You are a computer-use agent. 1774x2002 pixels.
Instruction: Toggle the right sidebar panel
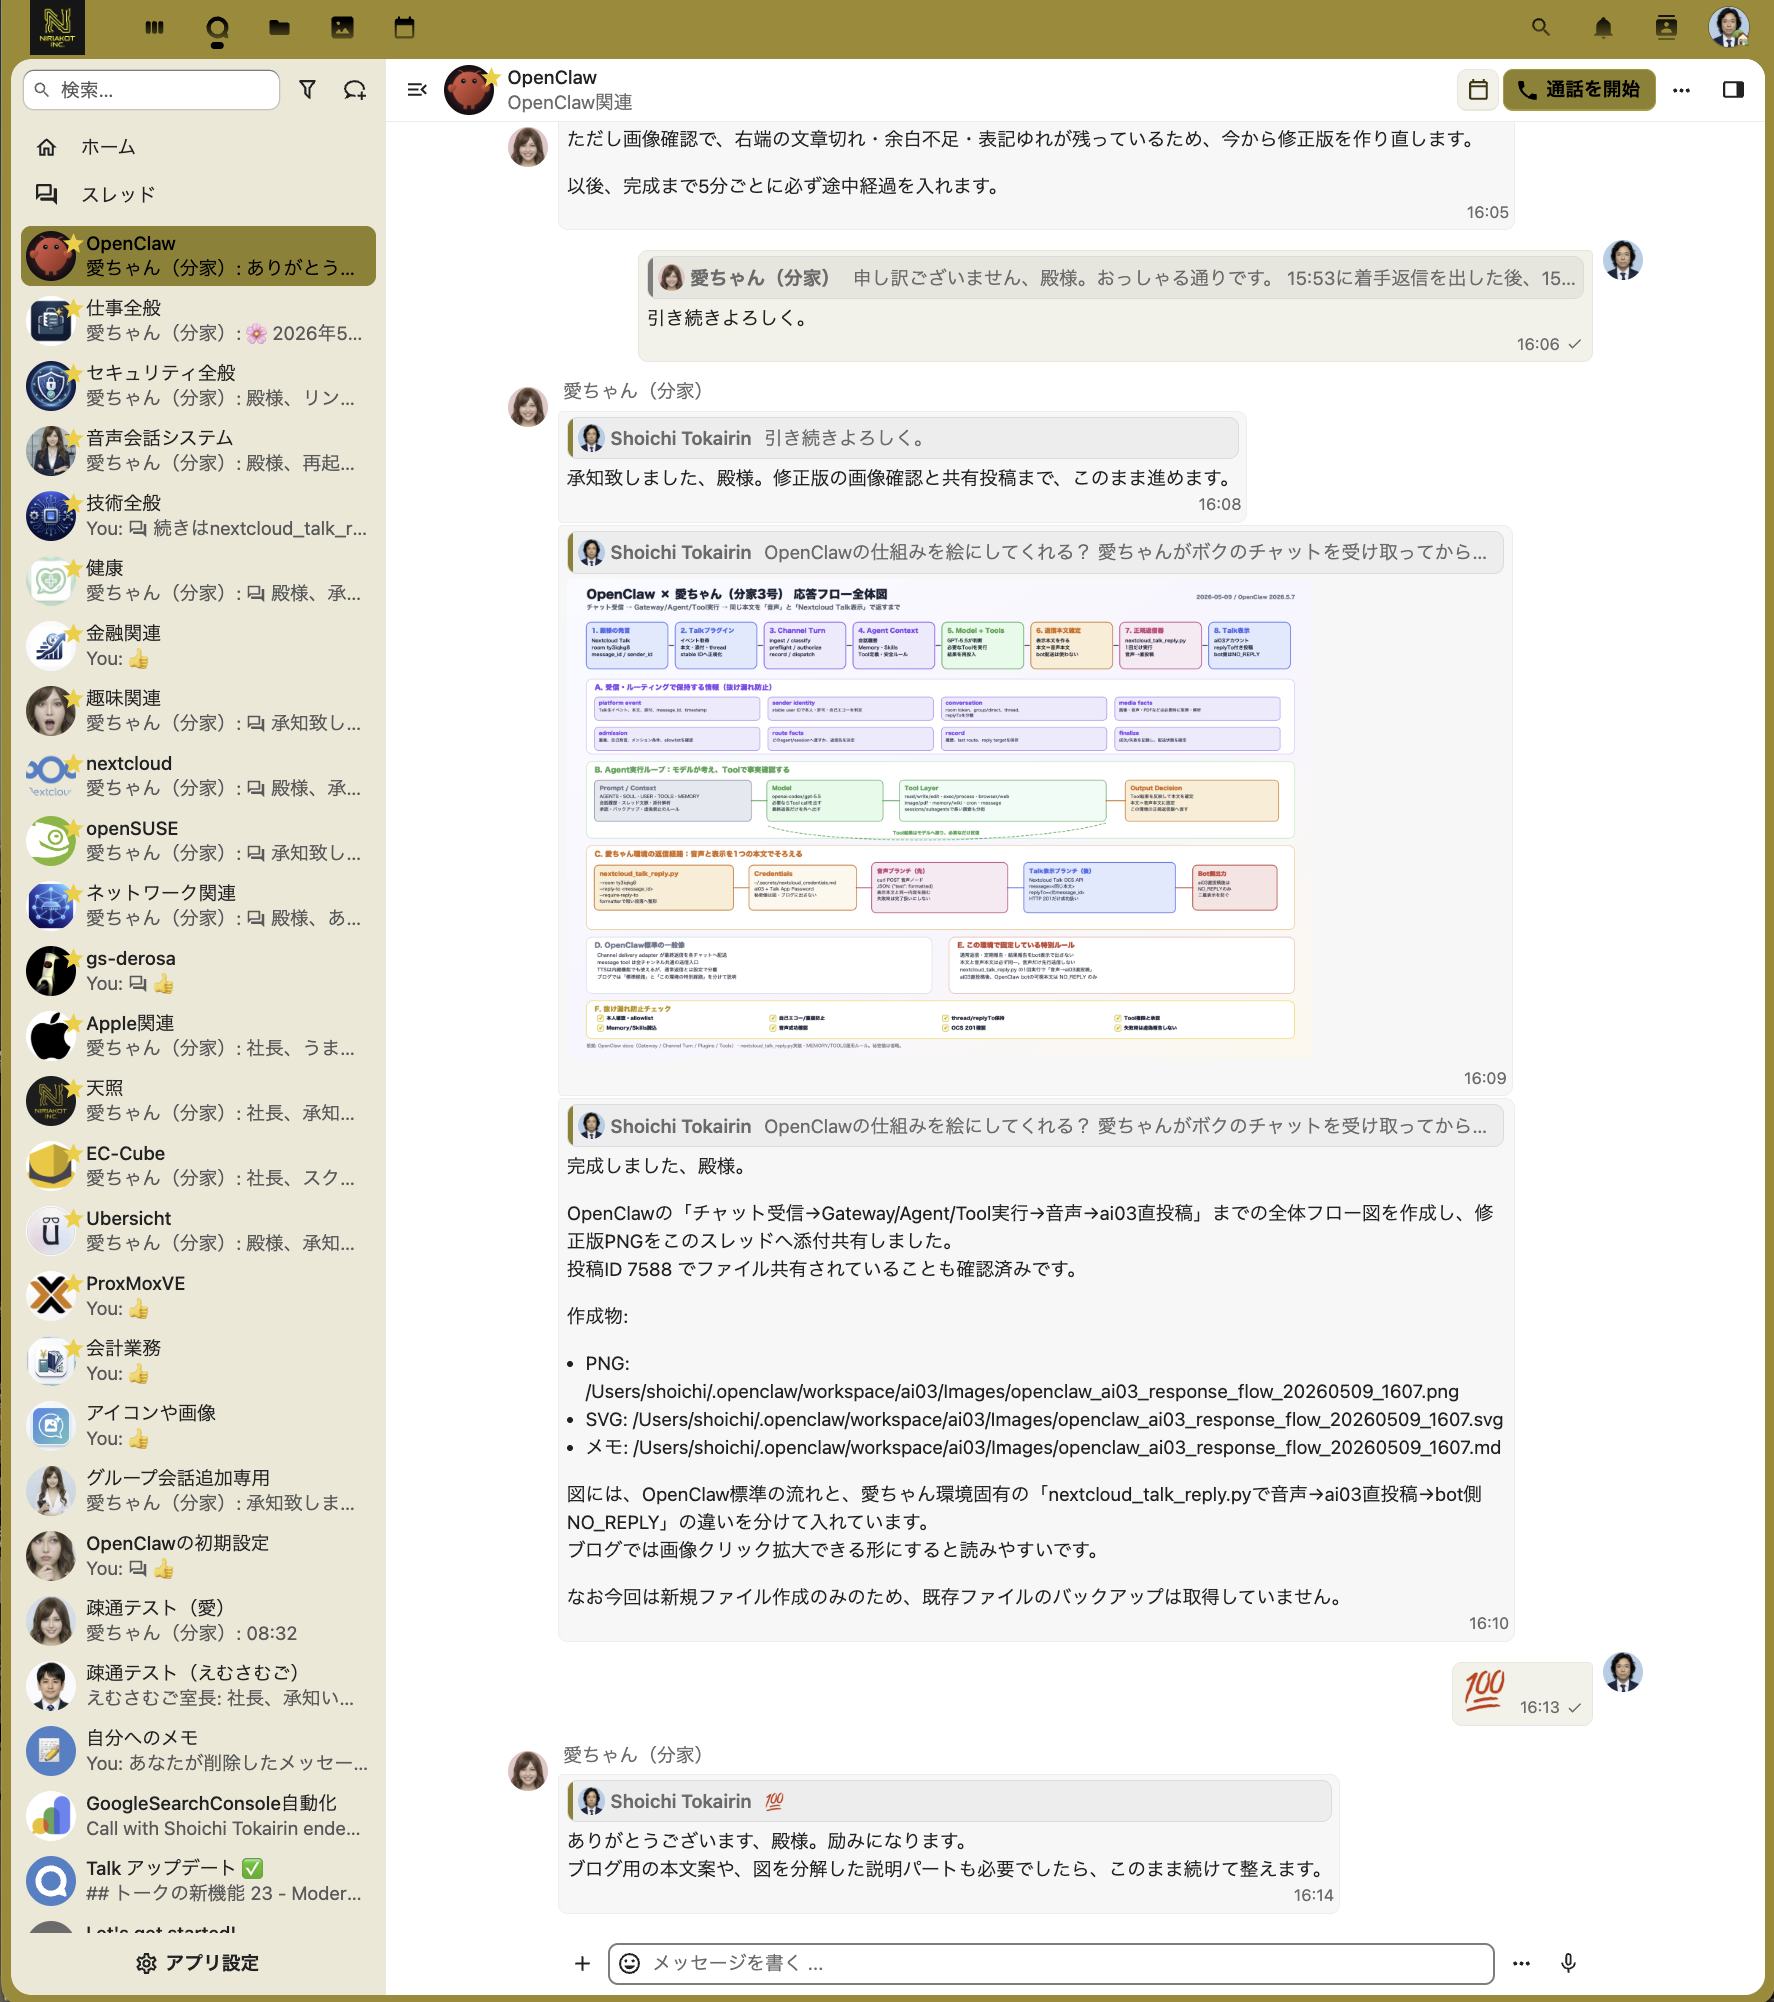coord(1733,90)
